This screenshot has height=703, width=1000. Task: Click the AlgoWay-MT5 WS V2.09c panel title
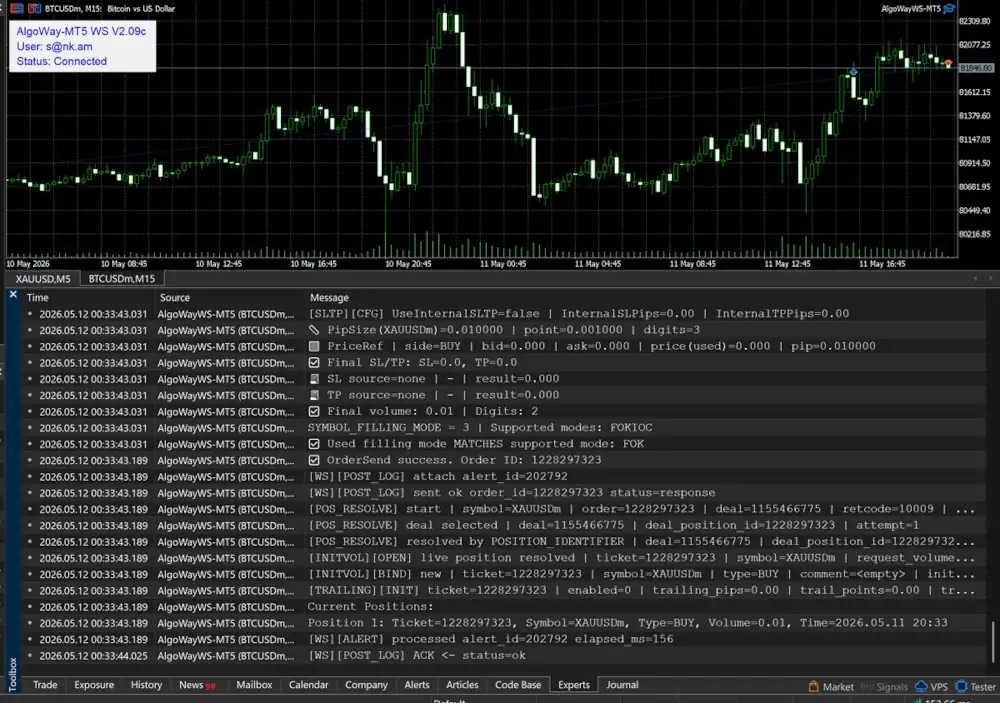tap(81, 31)
